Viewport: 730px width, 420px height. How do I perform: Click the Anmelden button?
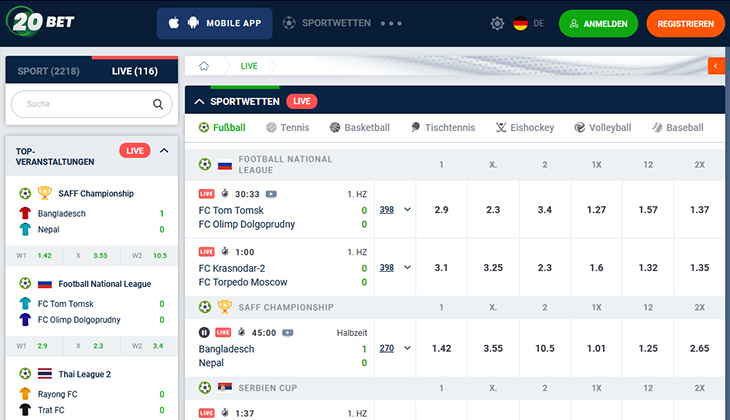pyautogui.click(x=598, y=23)
